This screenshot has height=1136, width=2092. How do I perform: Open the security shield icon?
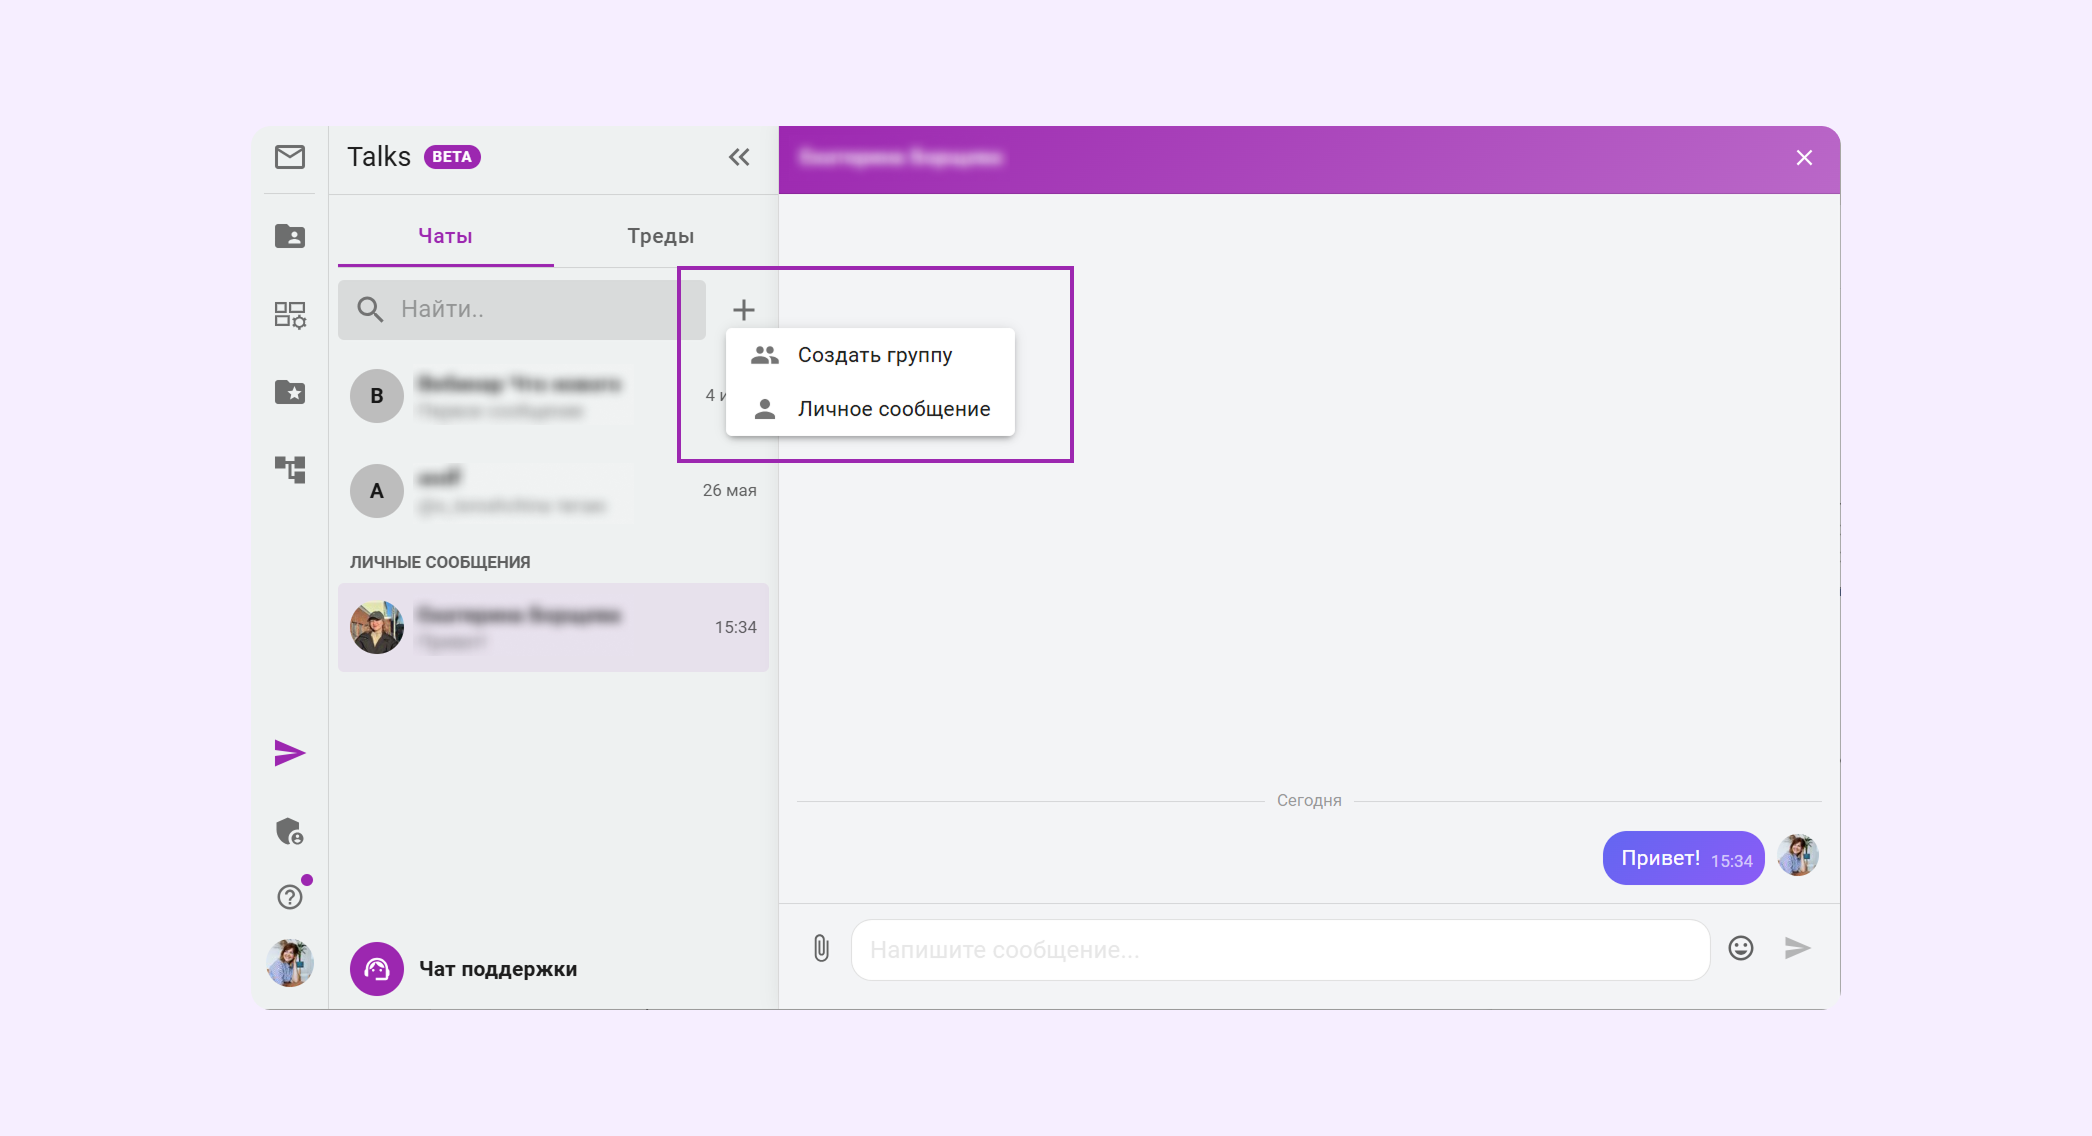click(x=290, y=831)
